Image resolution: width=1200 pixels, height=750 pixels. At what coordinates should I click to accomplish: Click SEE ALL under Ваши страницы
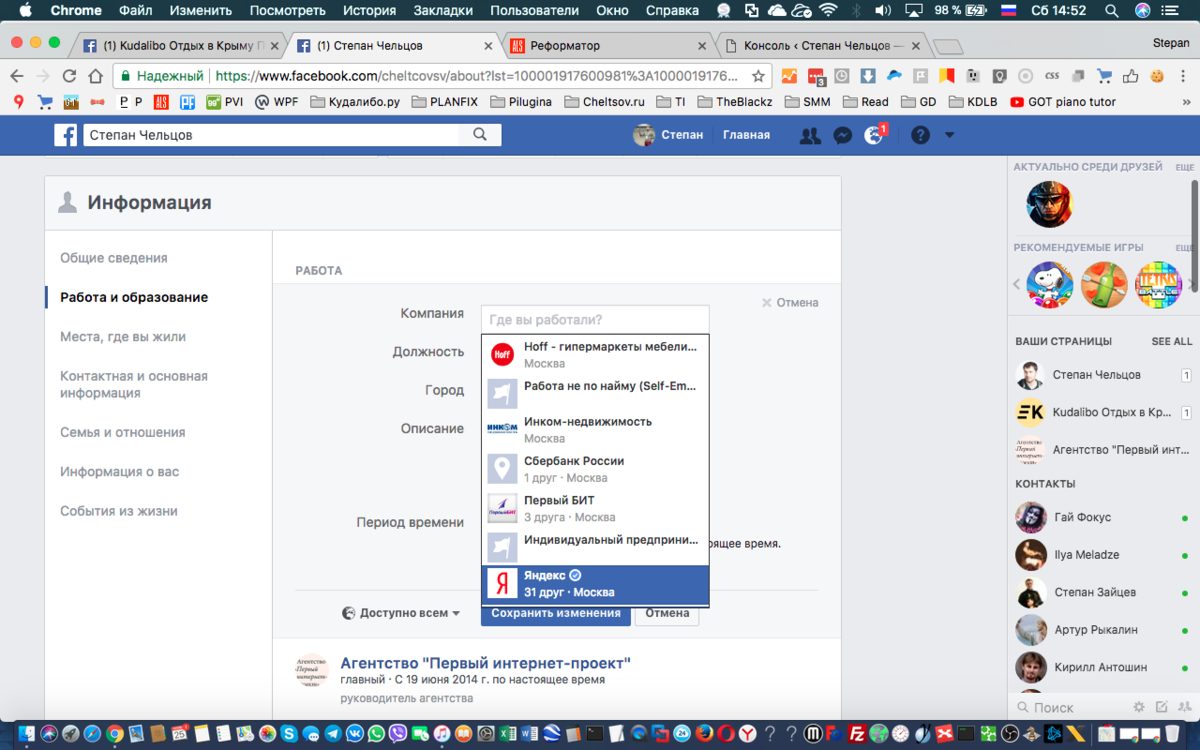point(1172,341)
